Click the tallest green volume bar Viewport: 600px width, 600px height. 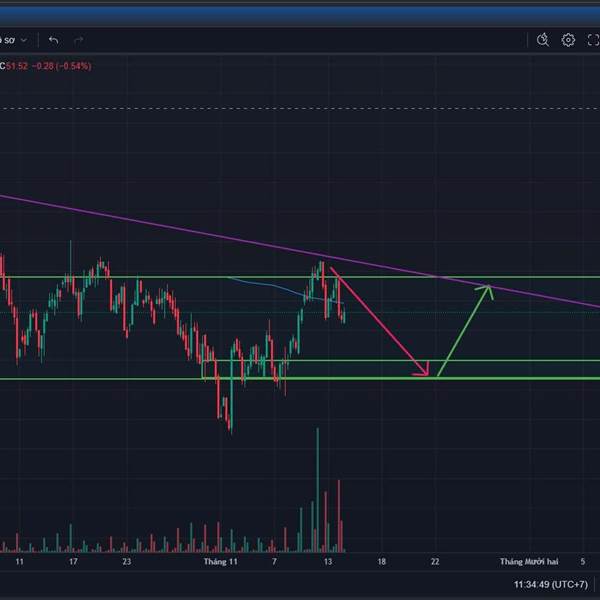pos(317,490)
